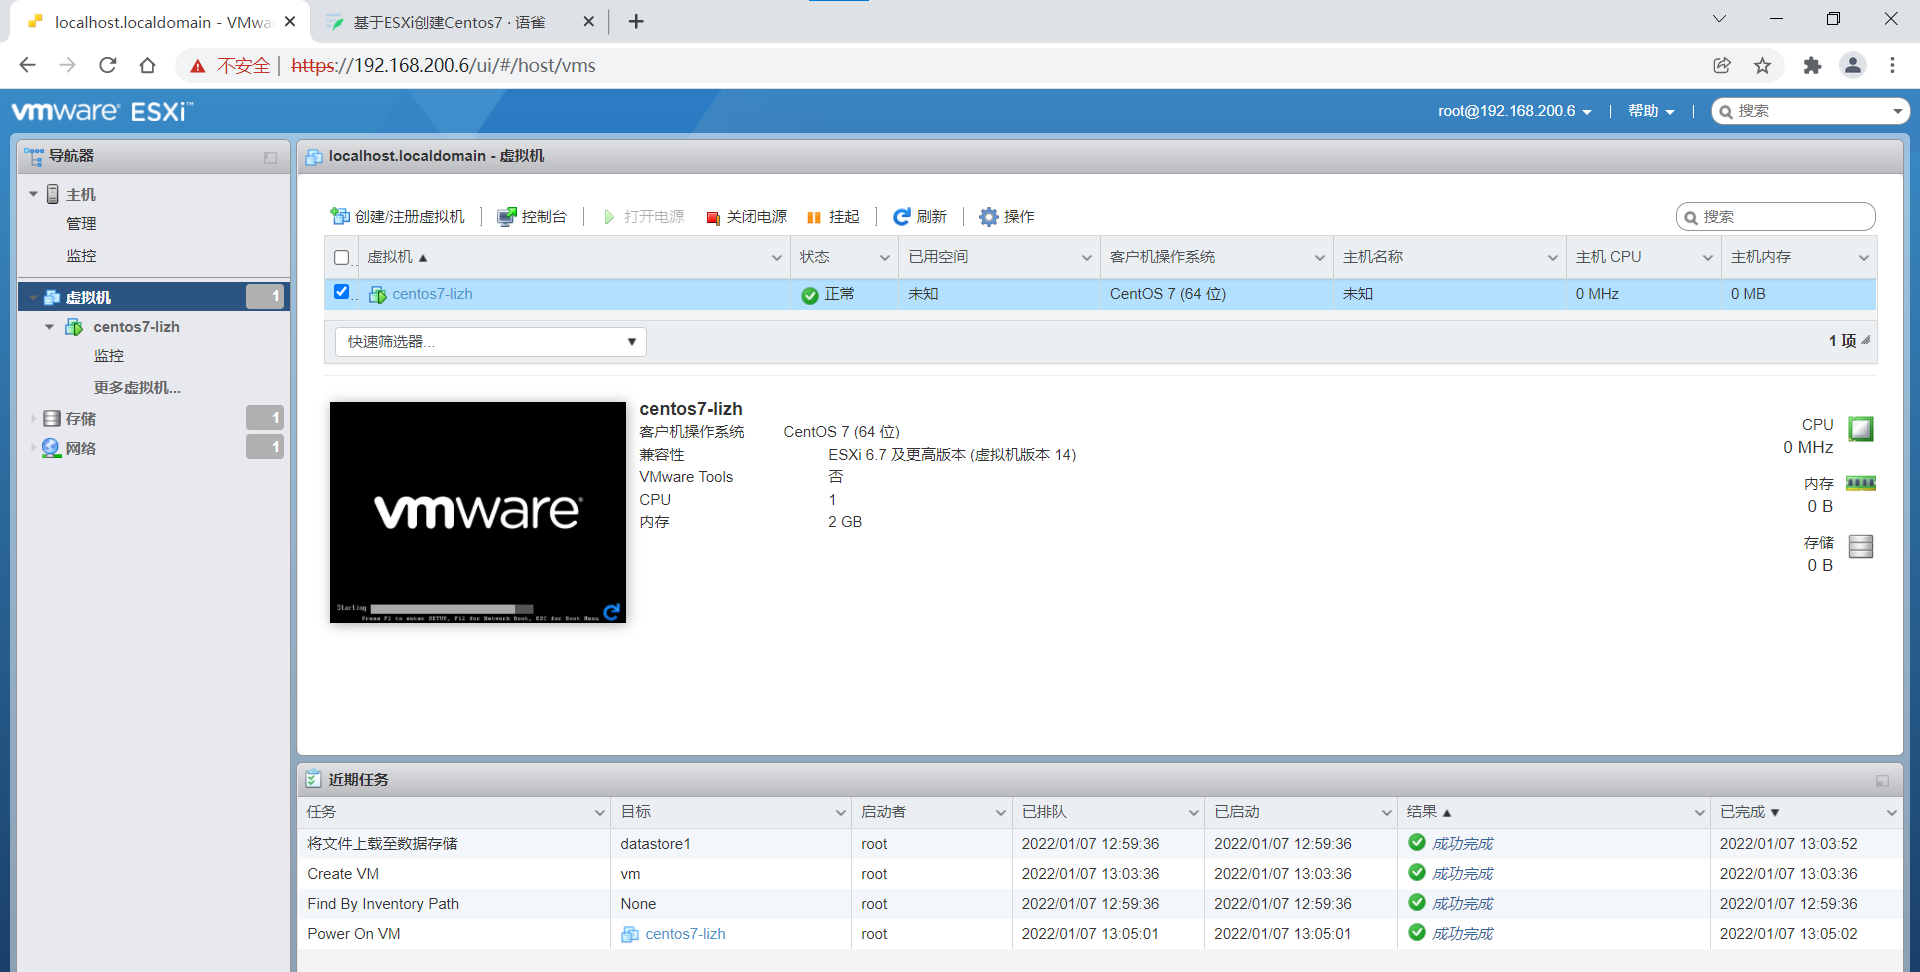Select 监控 under Host in navigator

(x=81, y=256)
